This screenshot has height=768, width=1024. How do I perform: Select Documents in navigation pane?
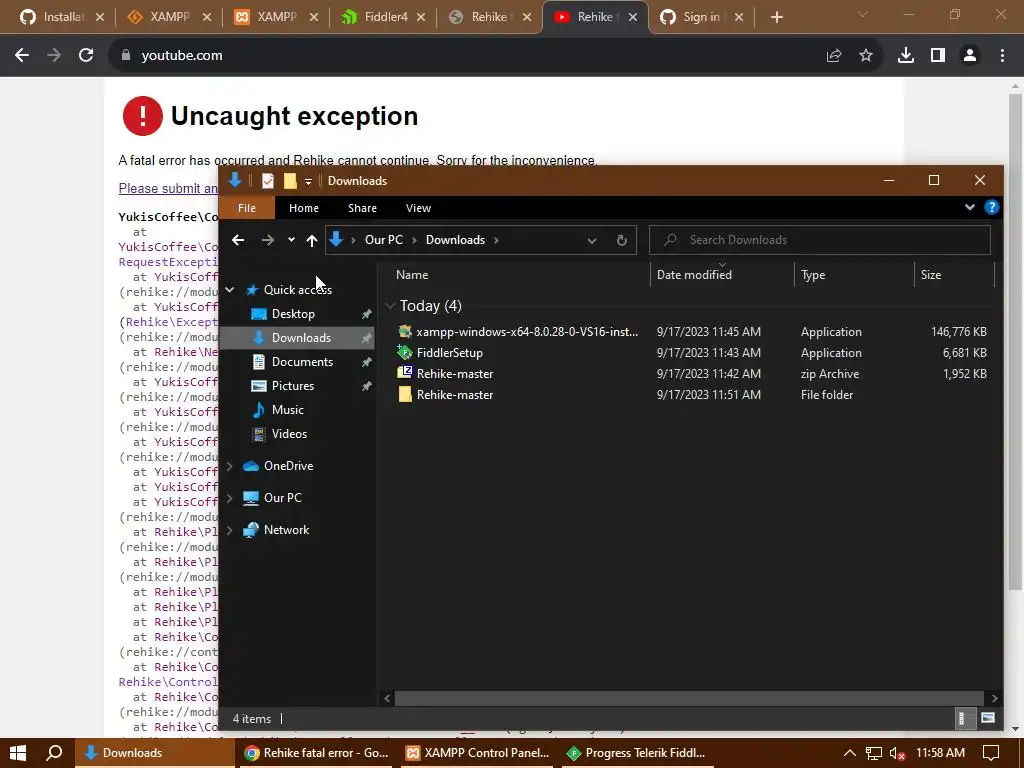click(x=302, y=362)
